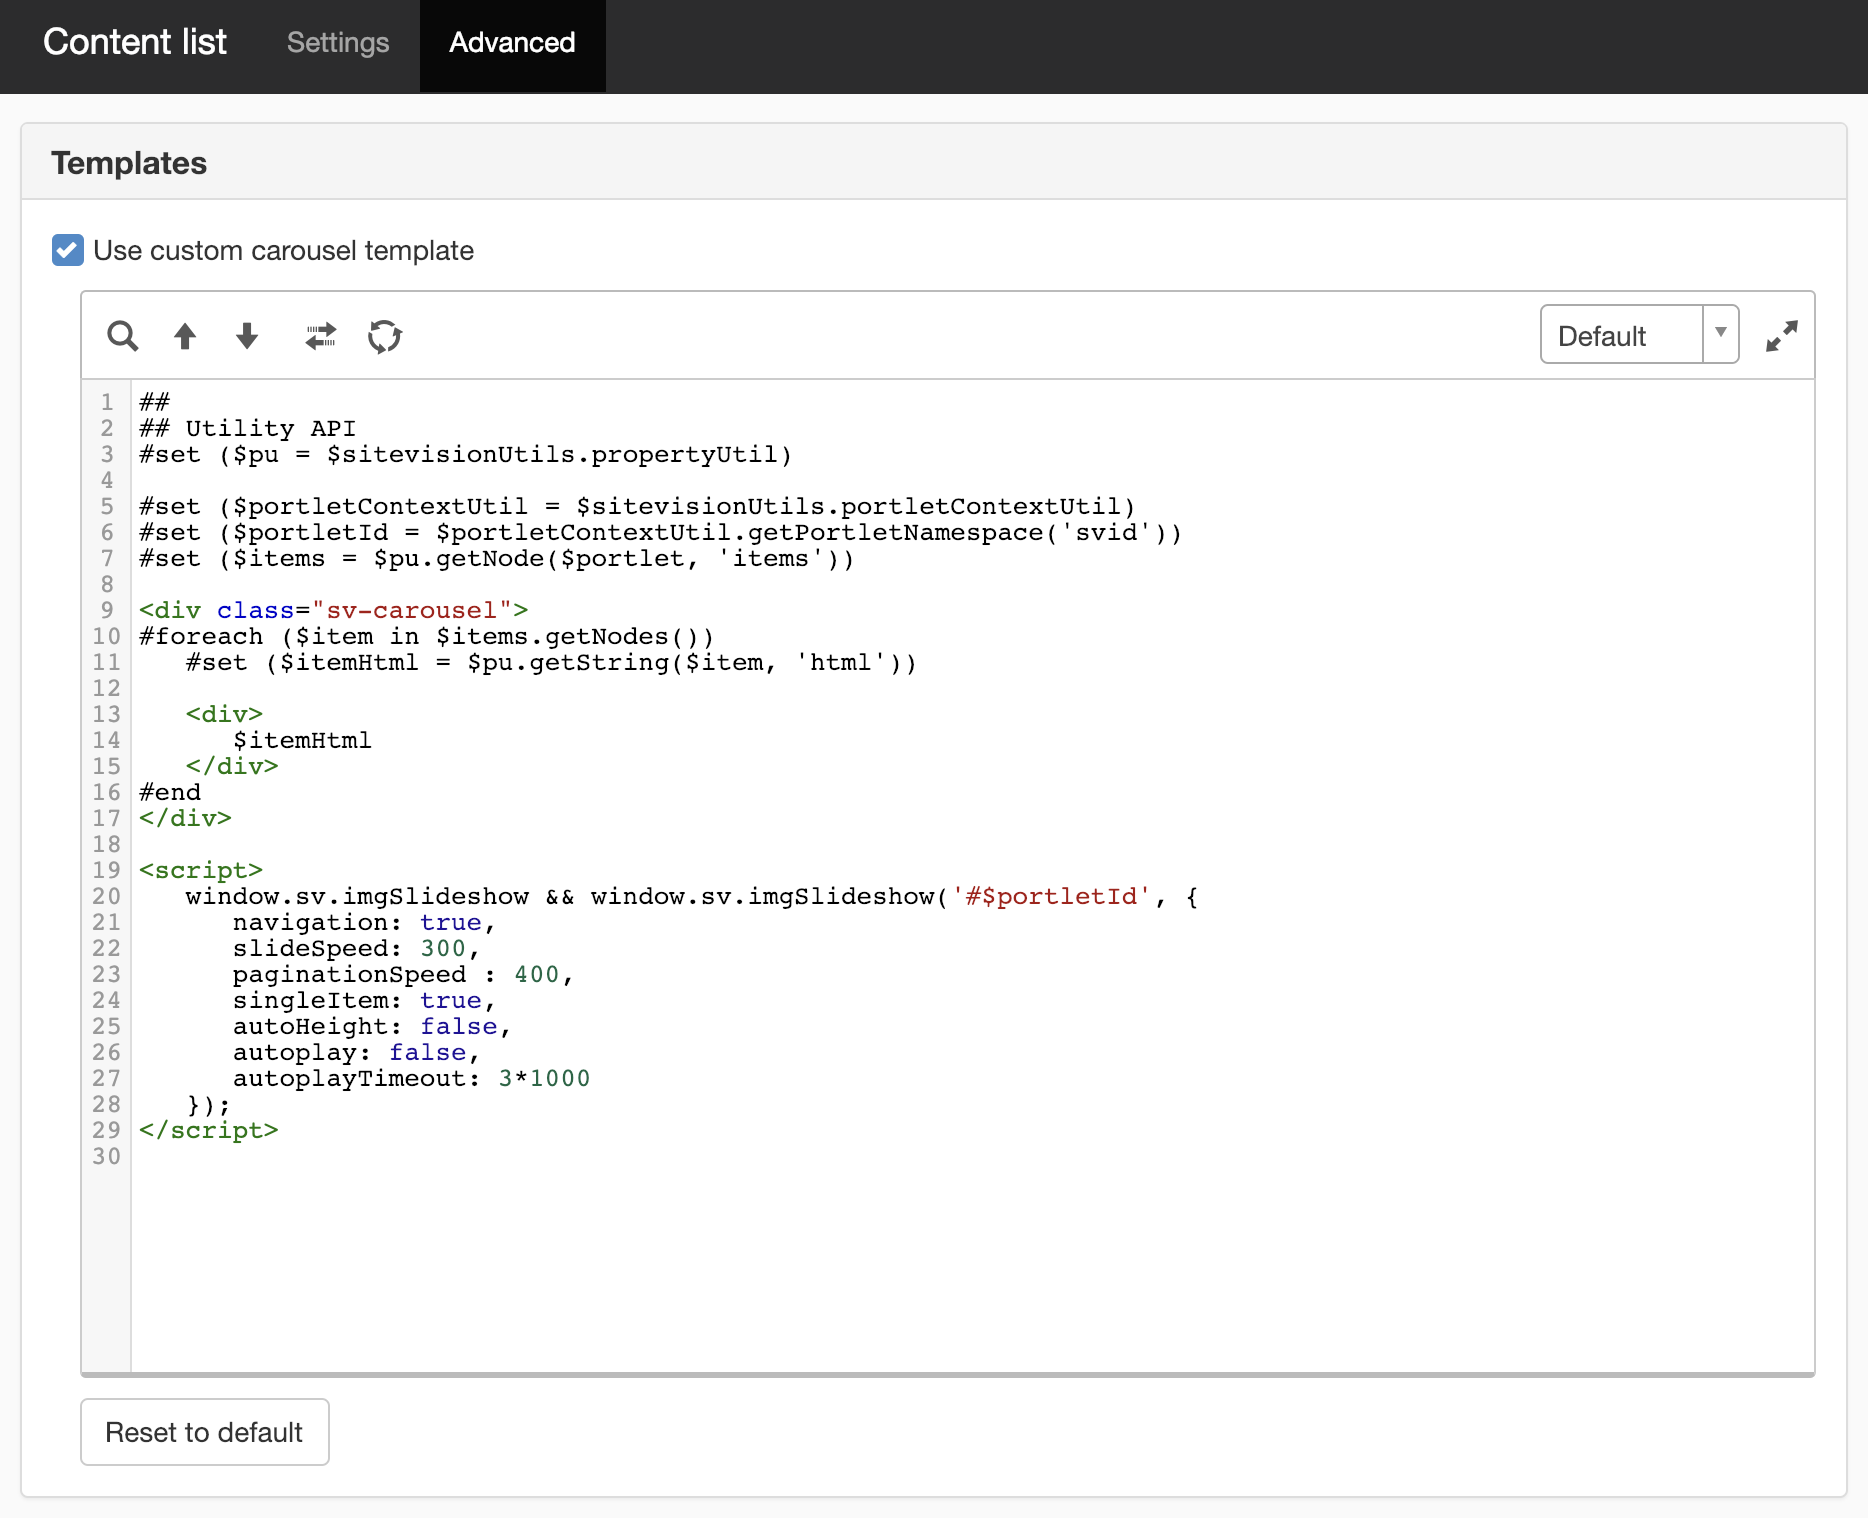Click the '#$portletId' string literal
The width and height of the screenshot is (1868, 1518).
point(1052,896)
